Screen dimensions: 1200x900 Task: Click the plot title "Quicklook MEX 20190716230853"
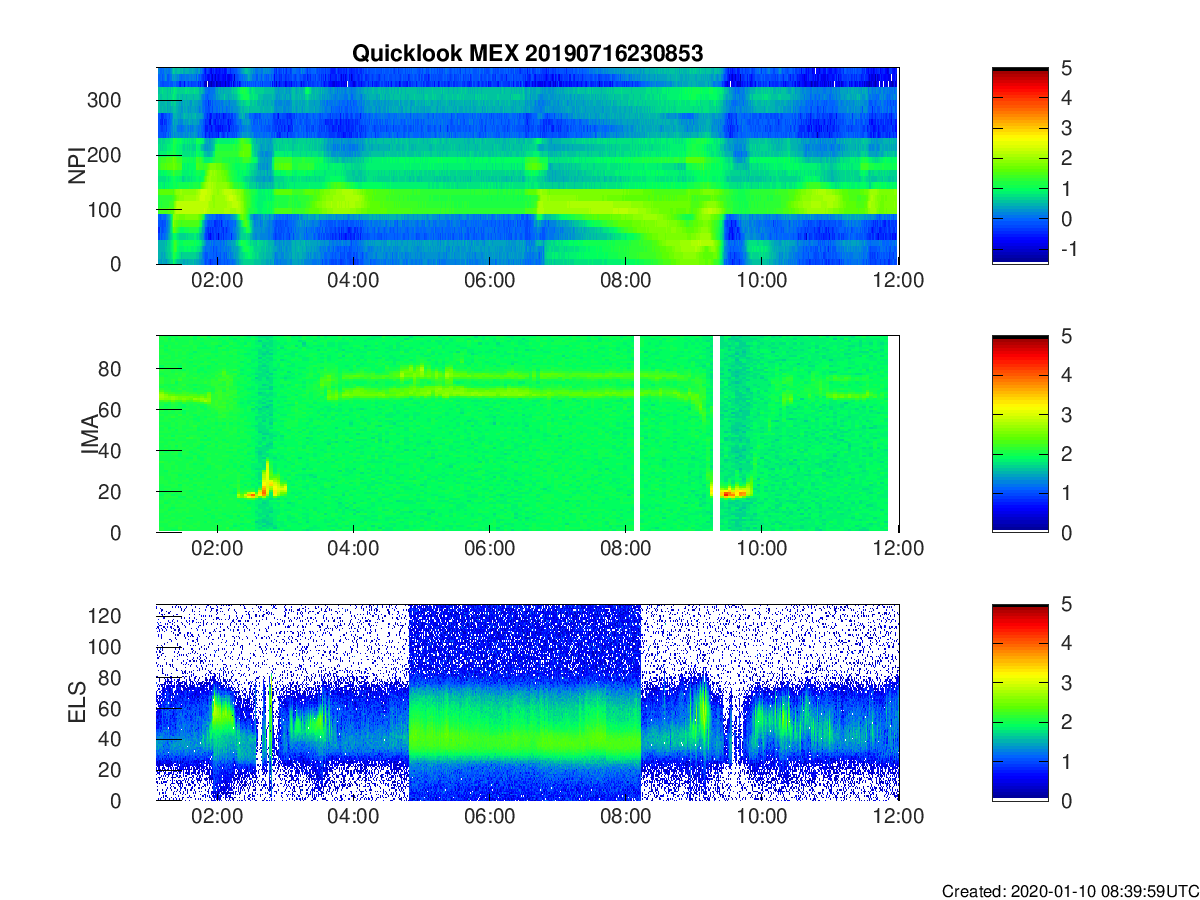527,54
